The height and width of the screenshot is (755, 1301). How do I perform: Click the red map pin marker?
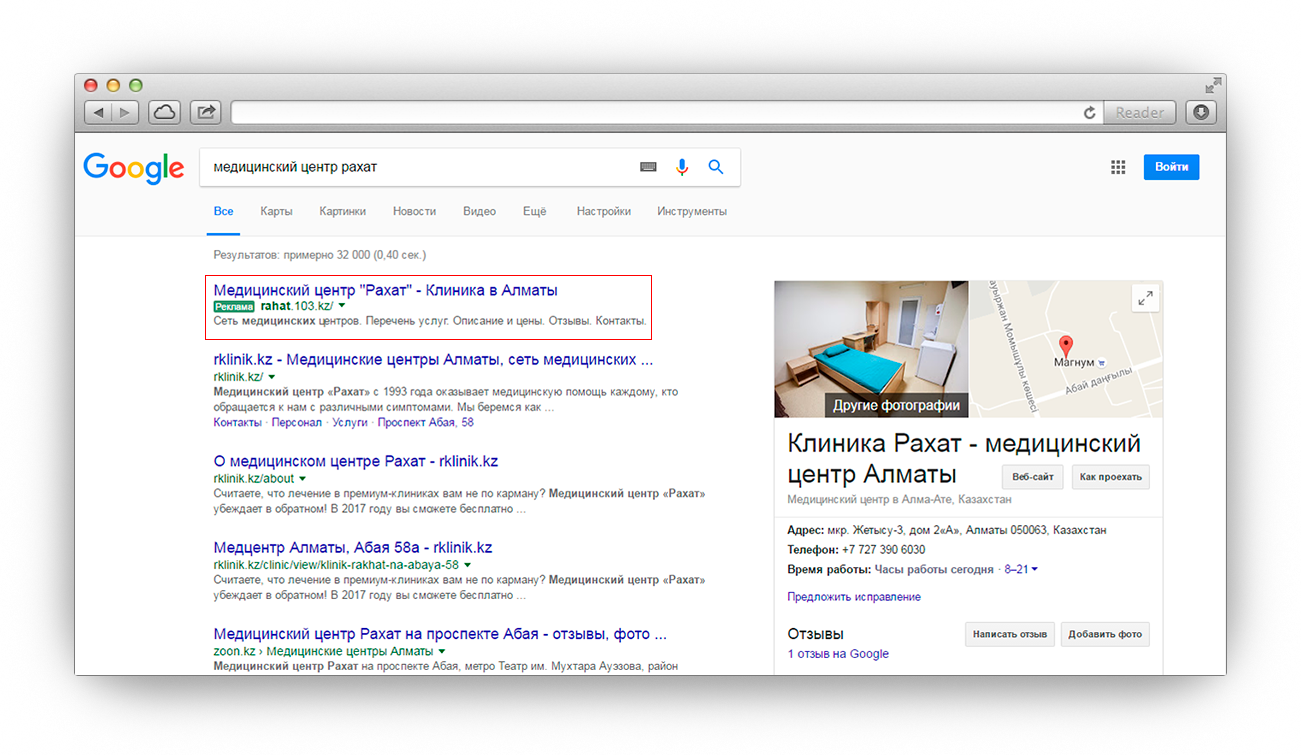click(x=1066, y=348)
